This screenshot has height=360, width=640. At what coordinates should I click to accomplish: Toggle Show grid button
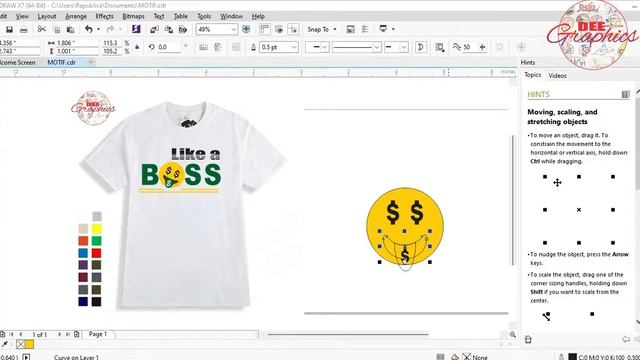[x=279, y=29]
